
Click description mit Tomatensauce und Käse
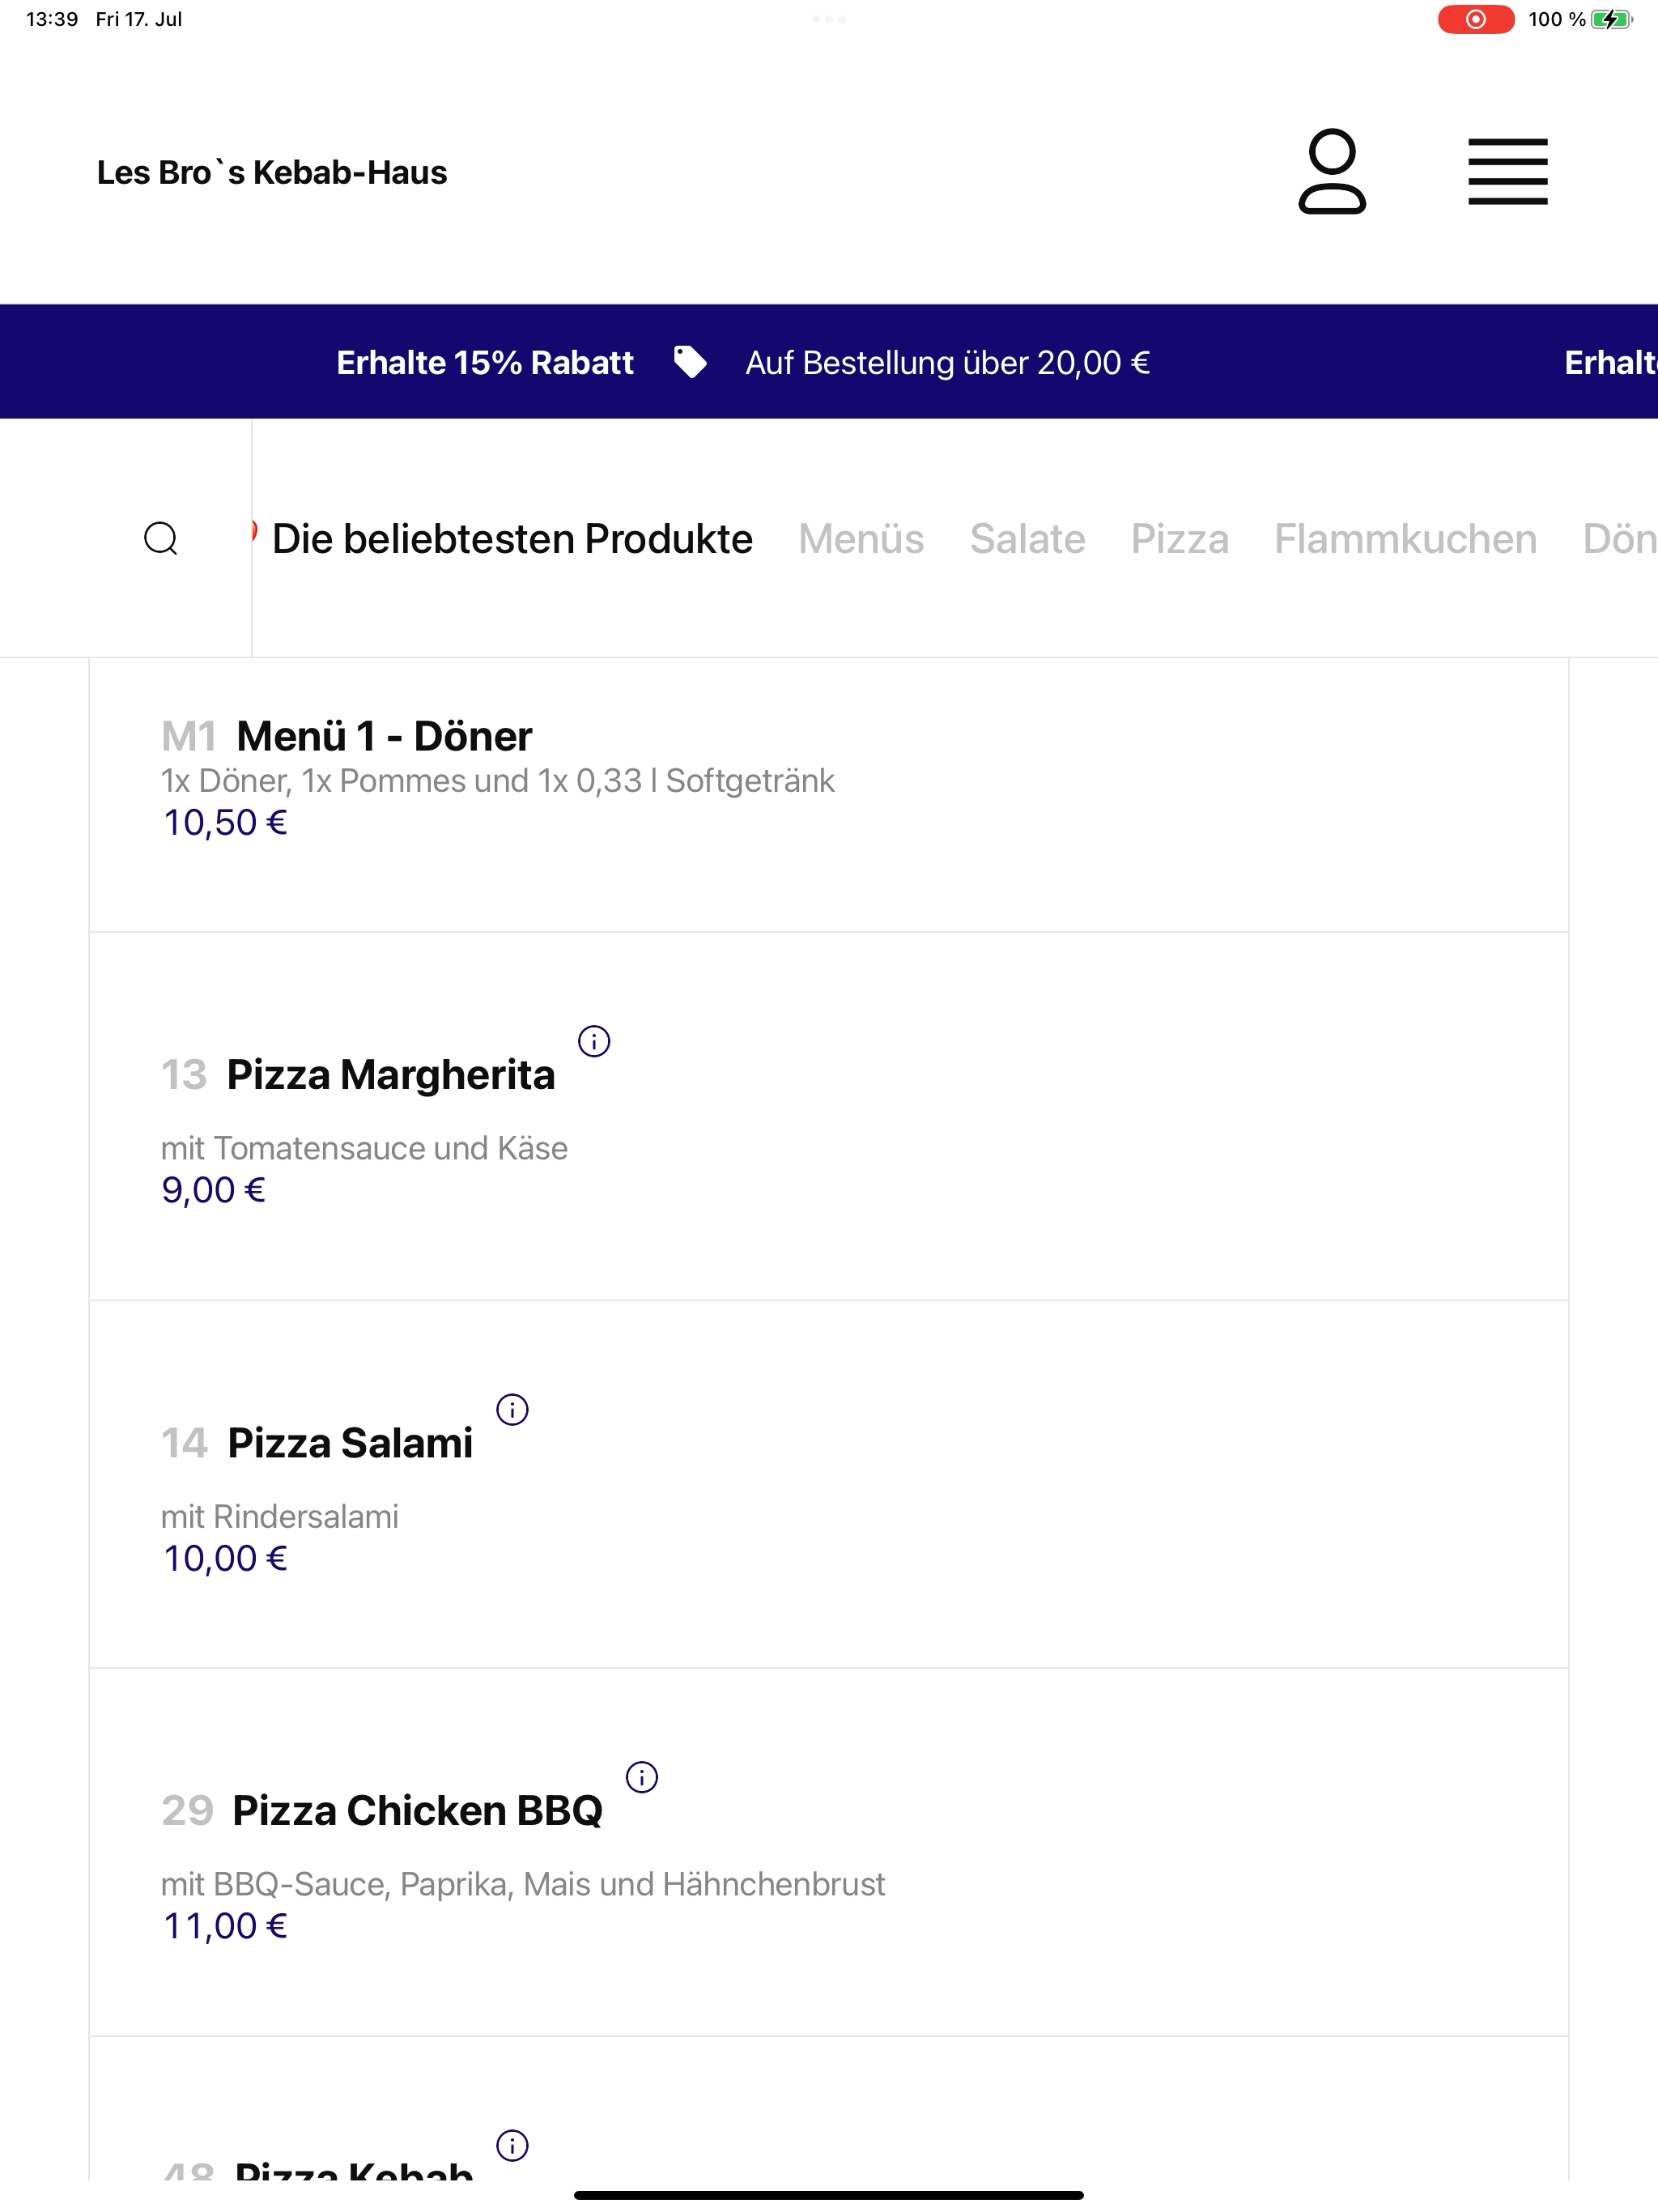(364, 1148)
